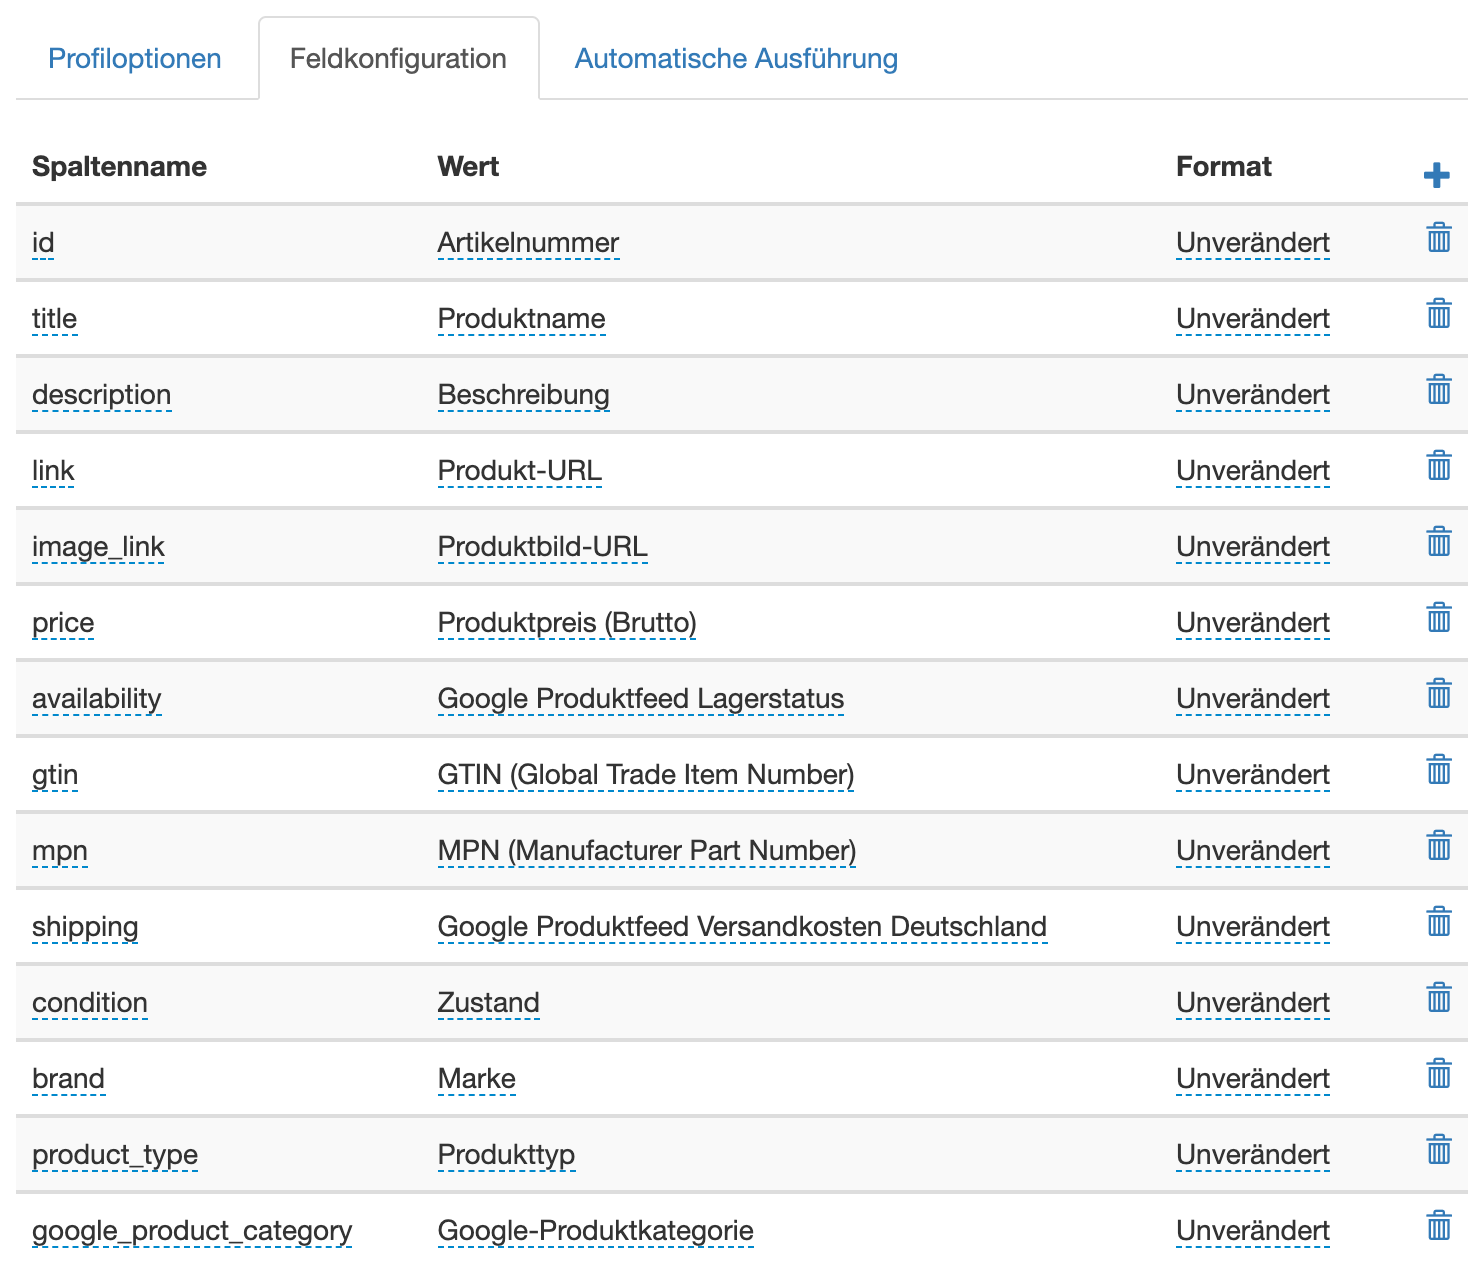Delete the description field row

pyautogui.click(x=1439, y=390)
